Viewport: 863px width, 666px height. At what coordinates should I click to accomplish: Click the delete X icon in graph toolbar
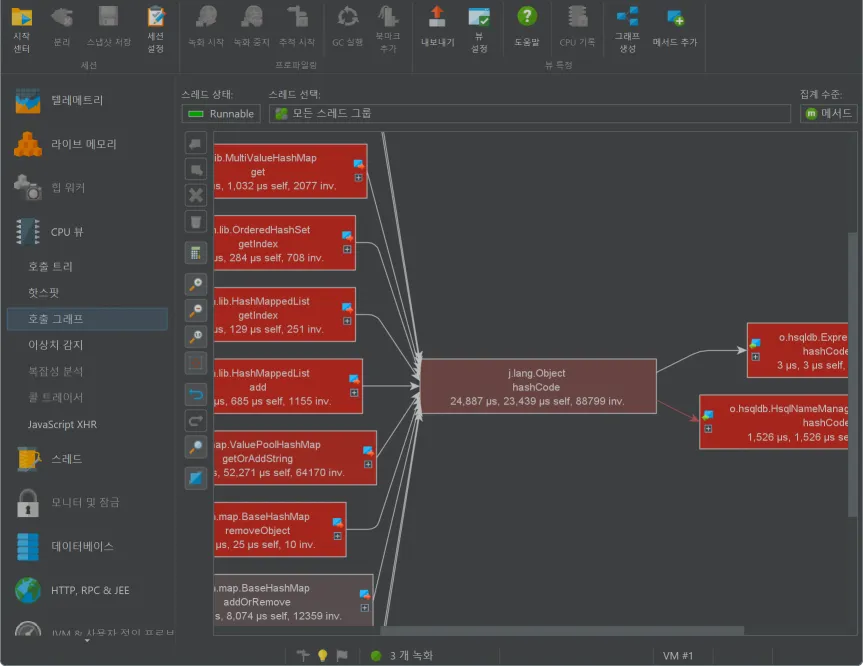pos(195,195)
